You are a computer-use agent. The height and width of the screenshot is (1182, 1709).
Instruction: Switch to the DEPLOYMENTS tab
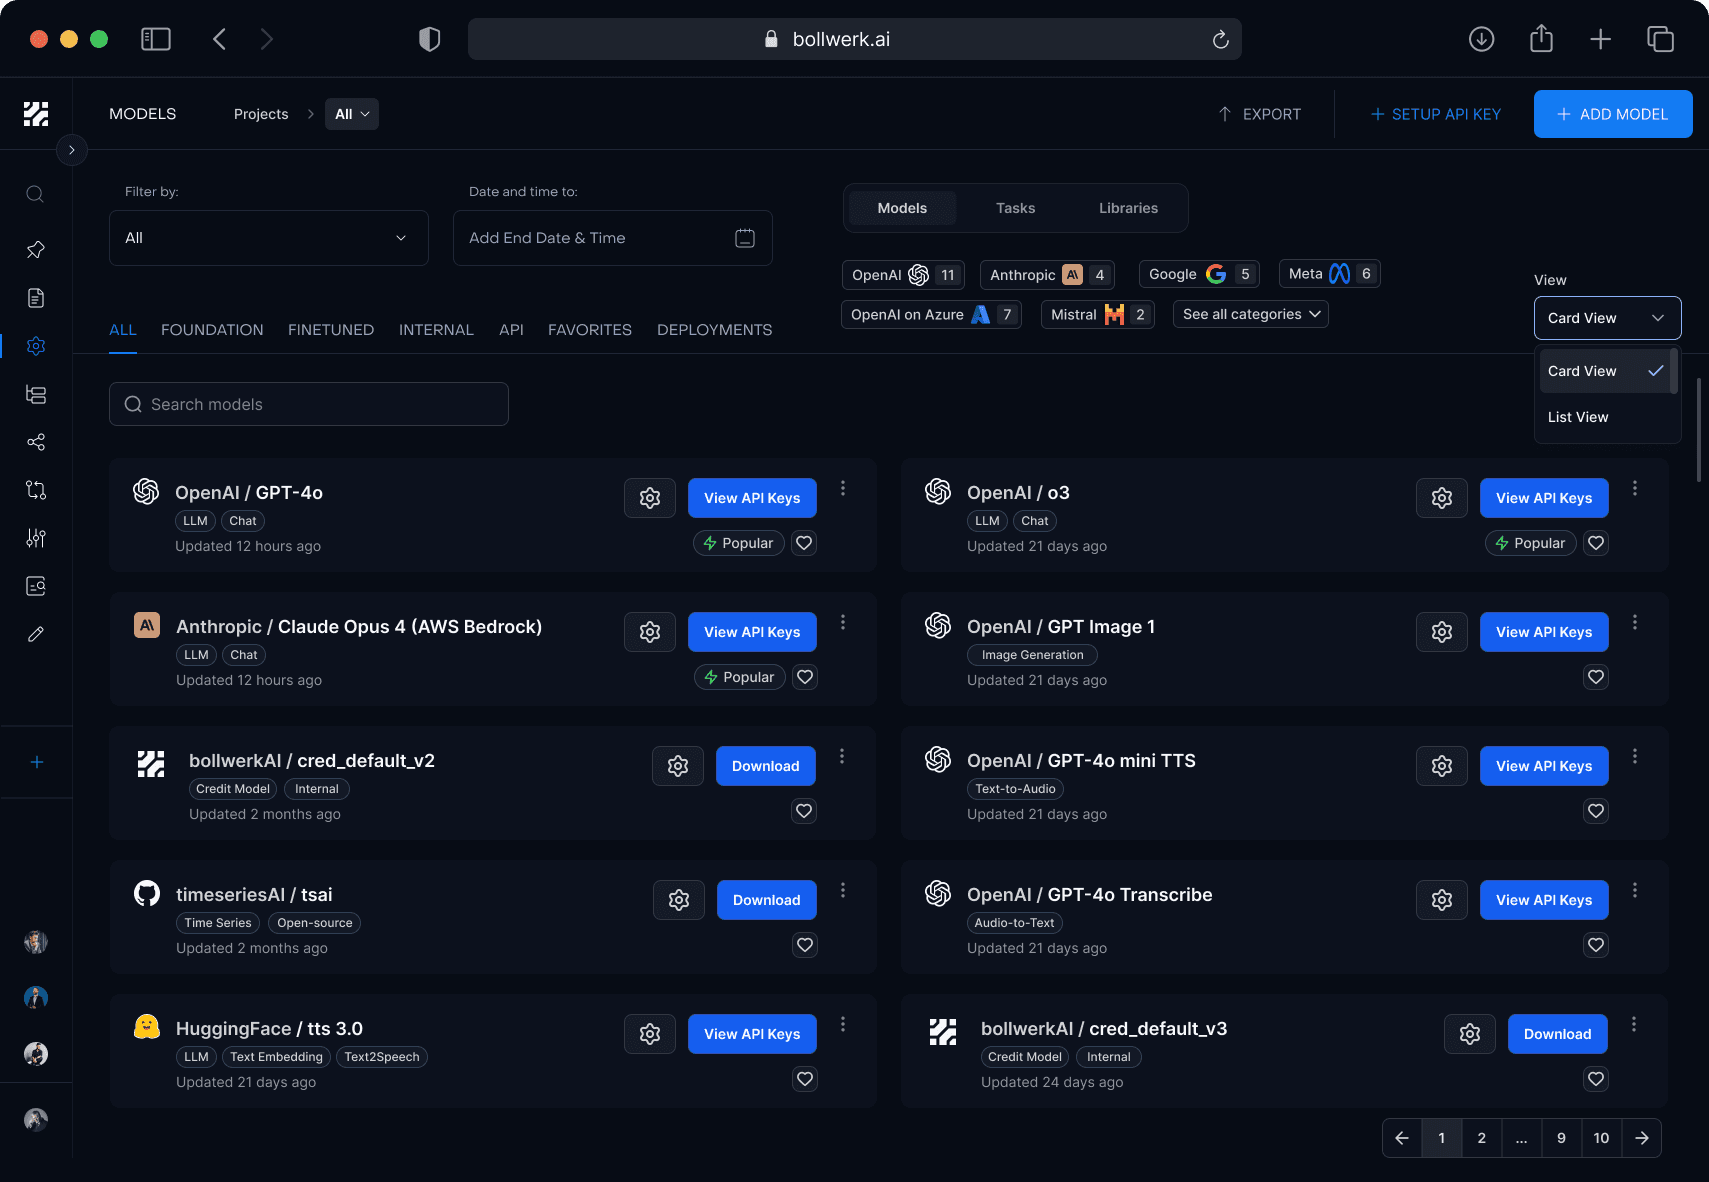tap(714, 330)
